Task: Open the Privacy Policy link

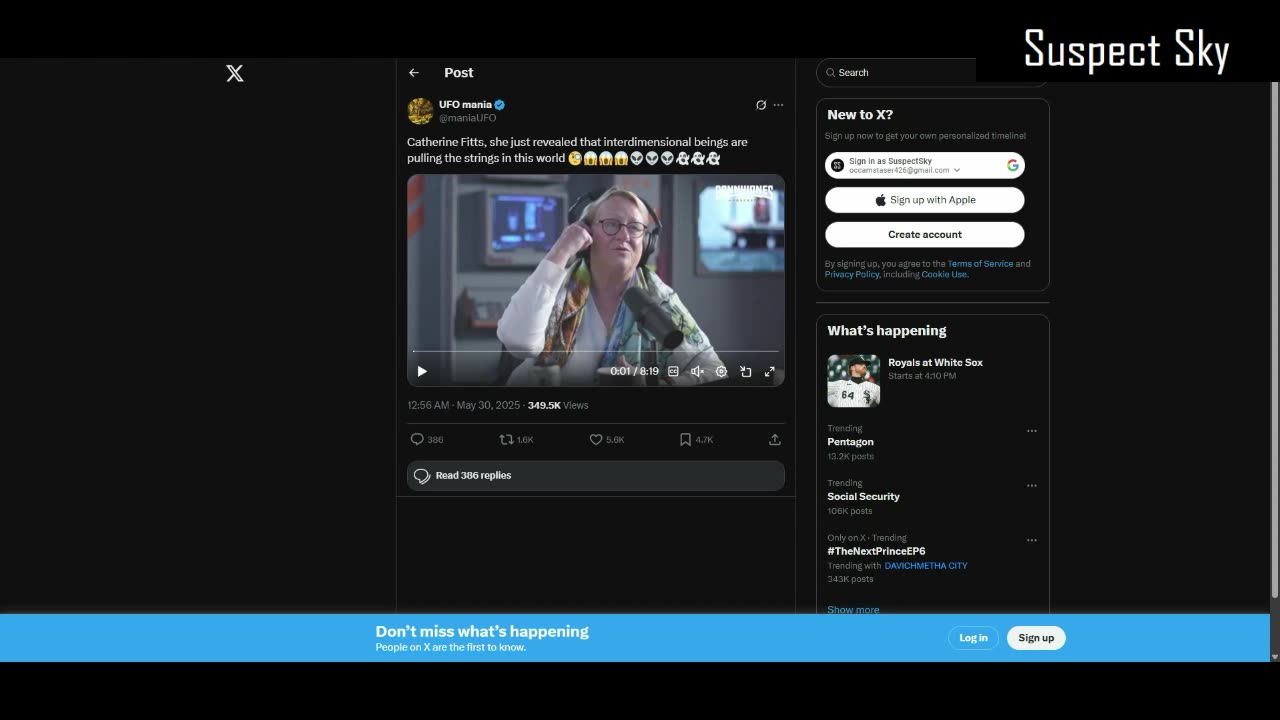Action: 852,274
